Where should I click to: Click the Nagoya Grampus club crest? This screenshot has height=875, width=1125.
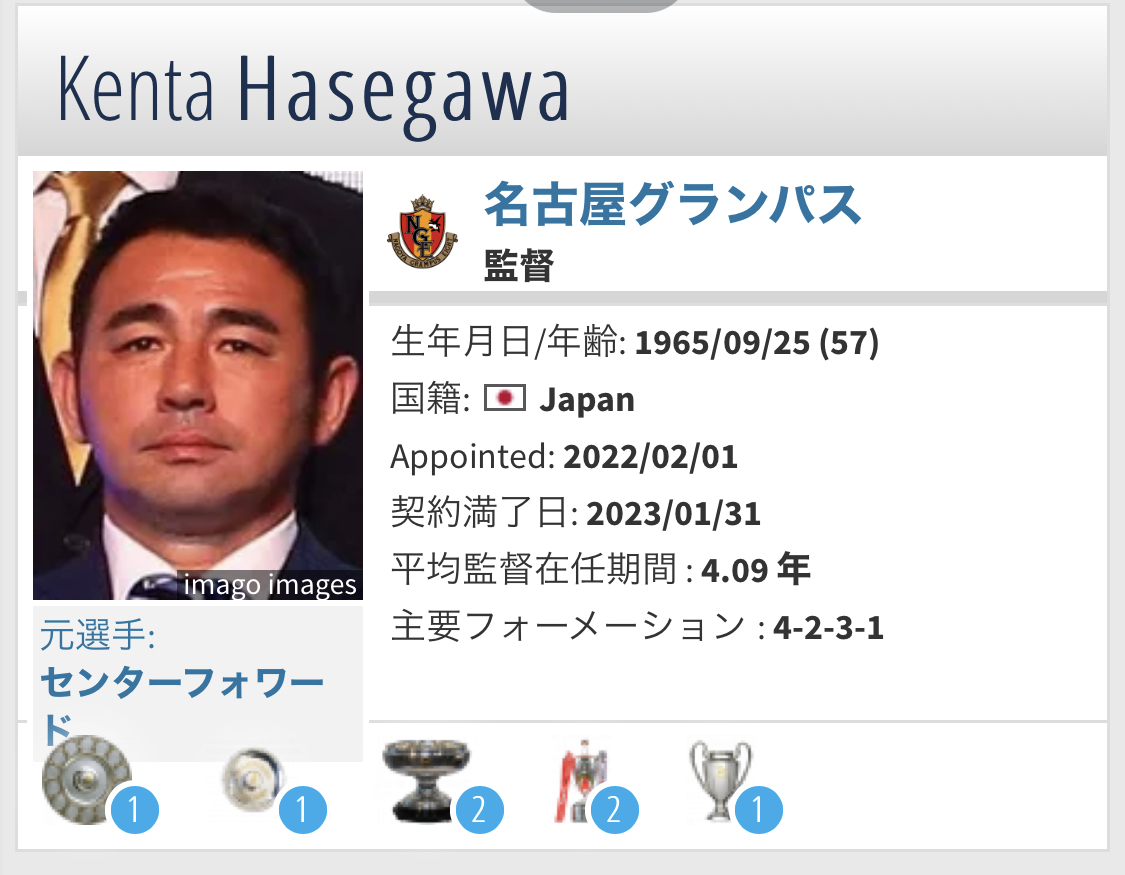pyautogui.click(x=422, y=231)
